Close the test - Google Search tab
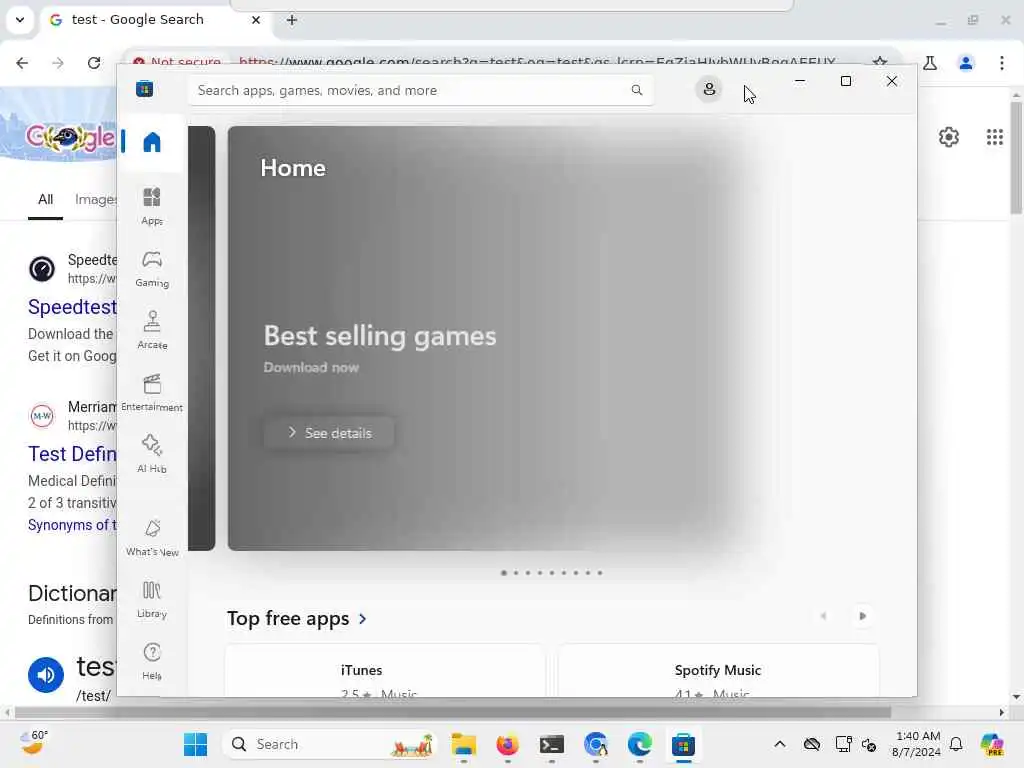Viewport: 1024px width, 768px height. tap(256, 20)
